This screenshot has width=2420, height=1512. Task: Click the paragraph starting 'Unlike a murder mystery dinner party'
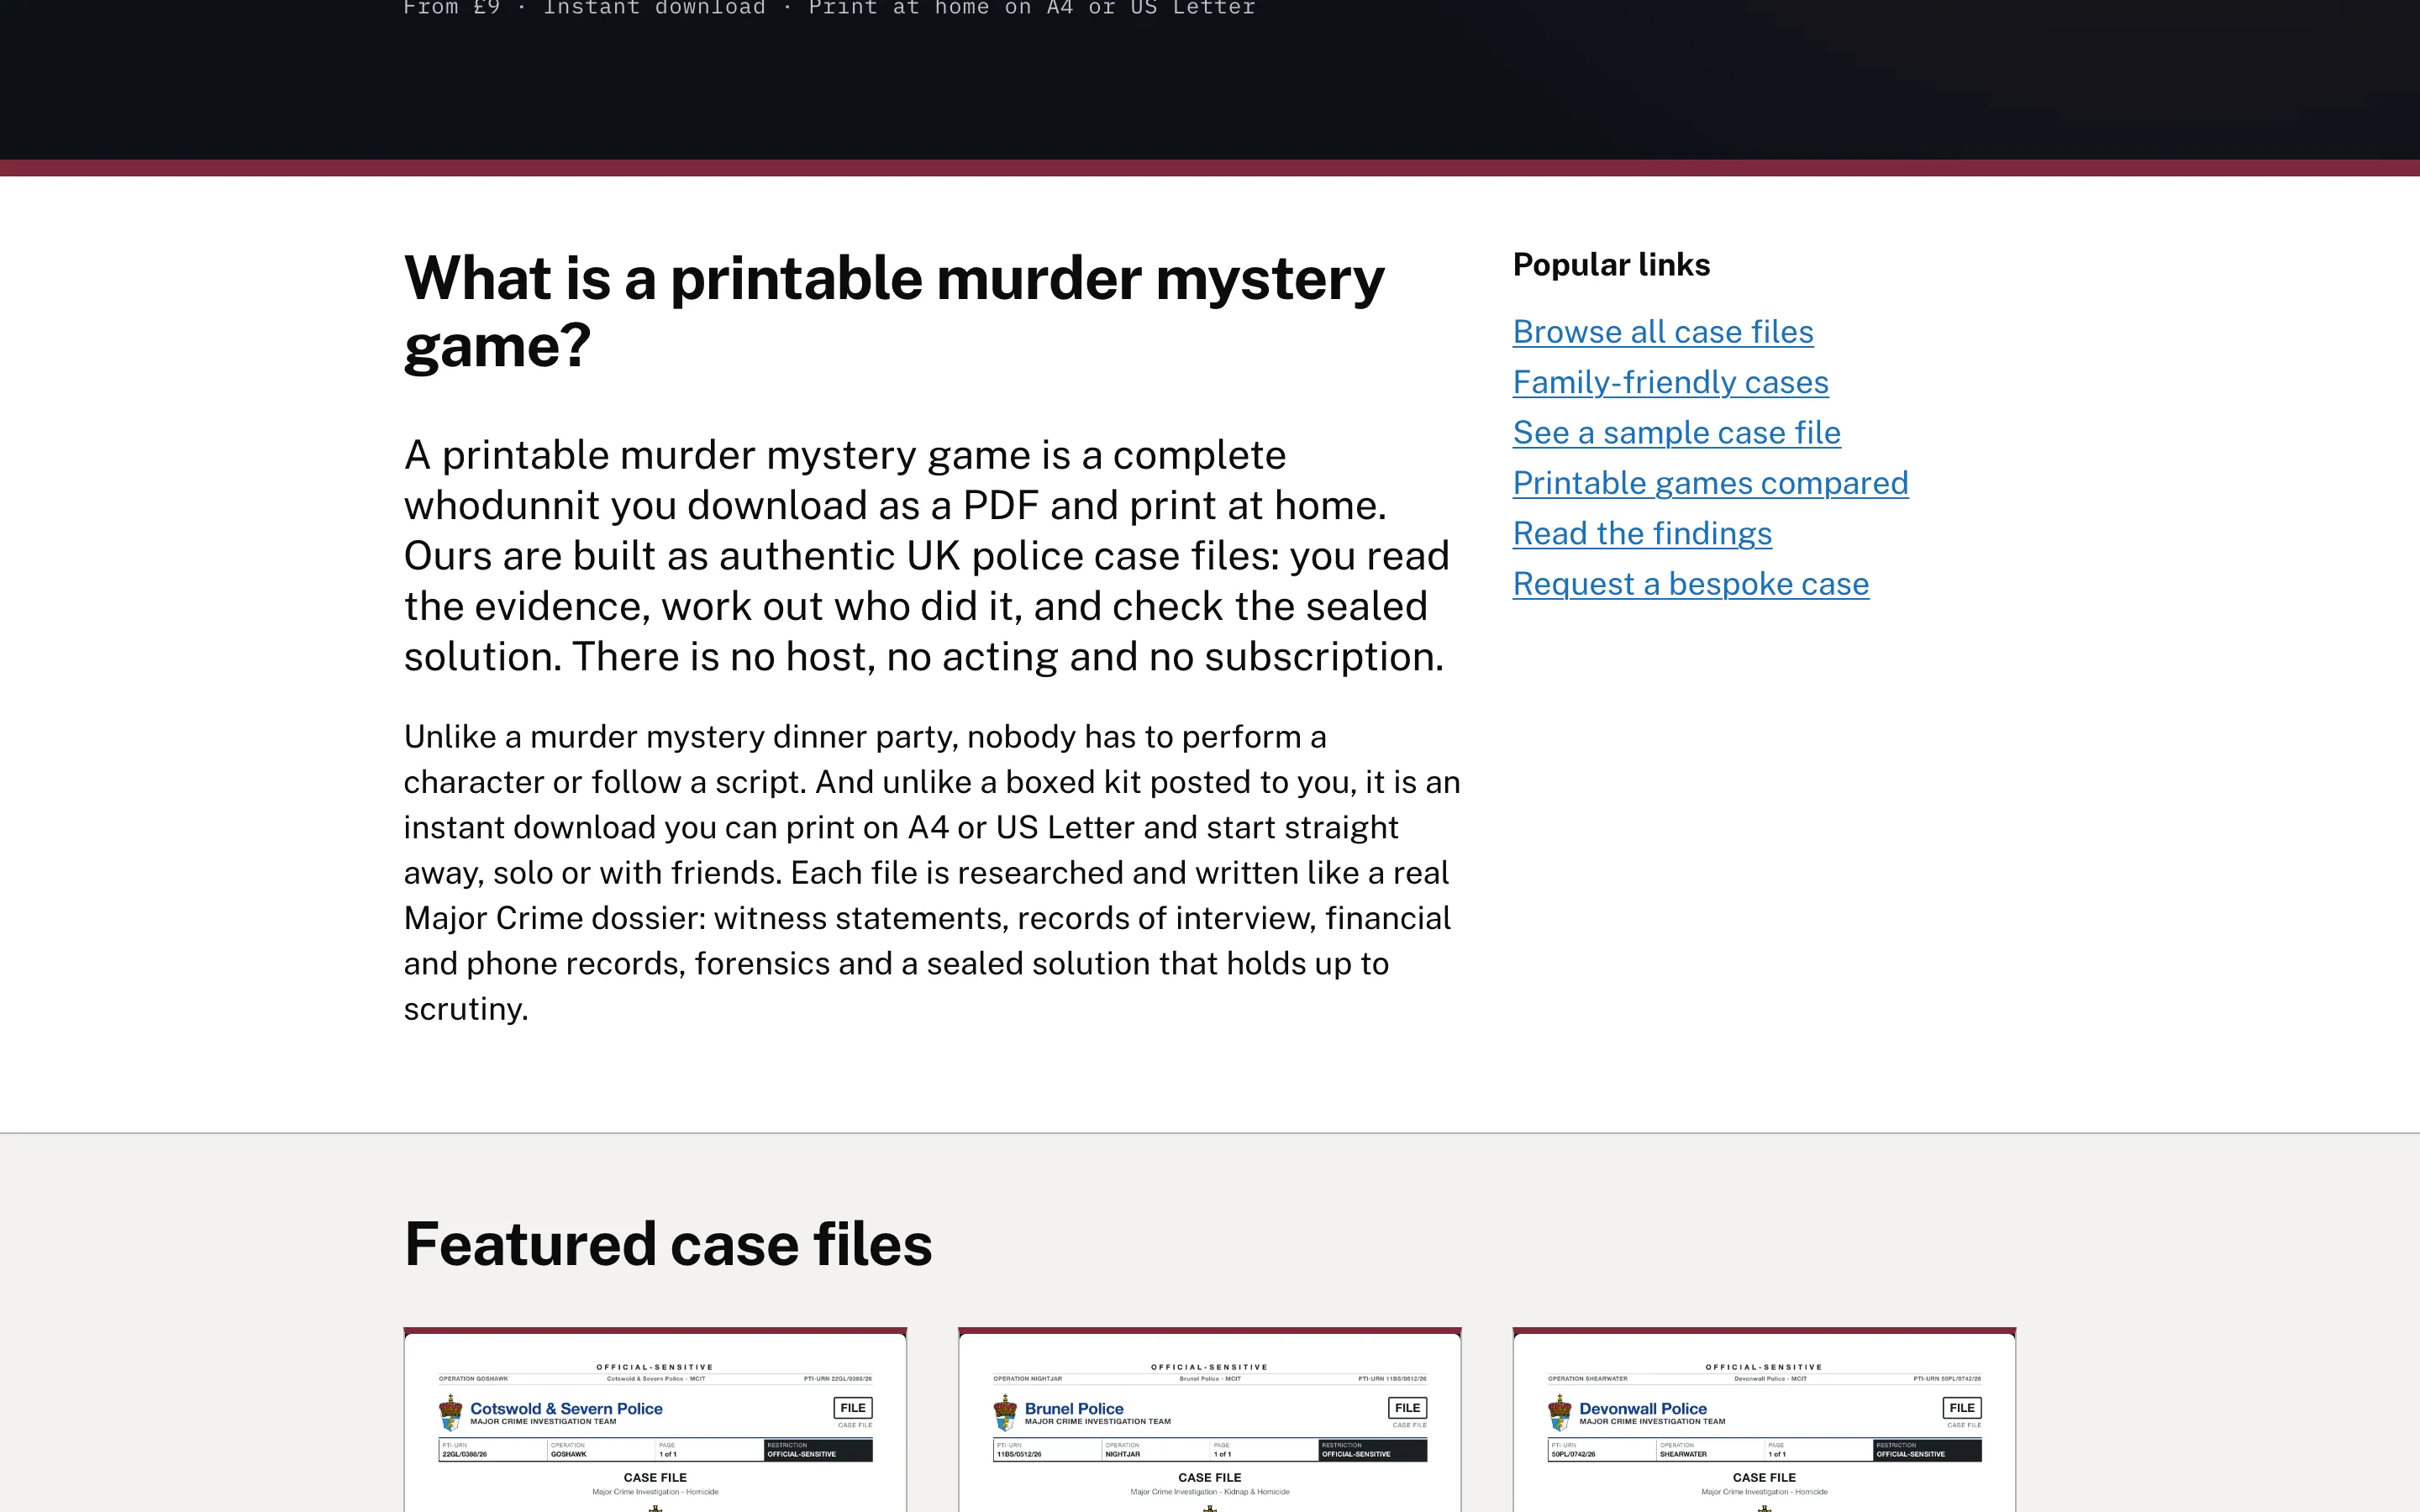pos(932,872)
